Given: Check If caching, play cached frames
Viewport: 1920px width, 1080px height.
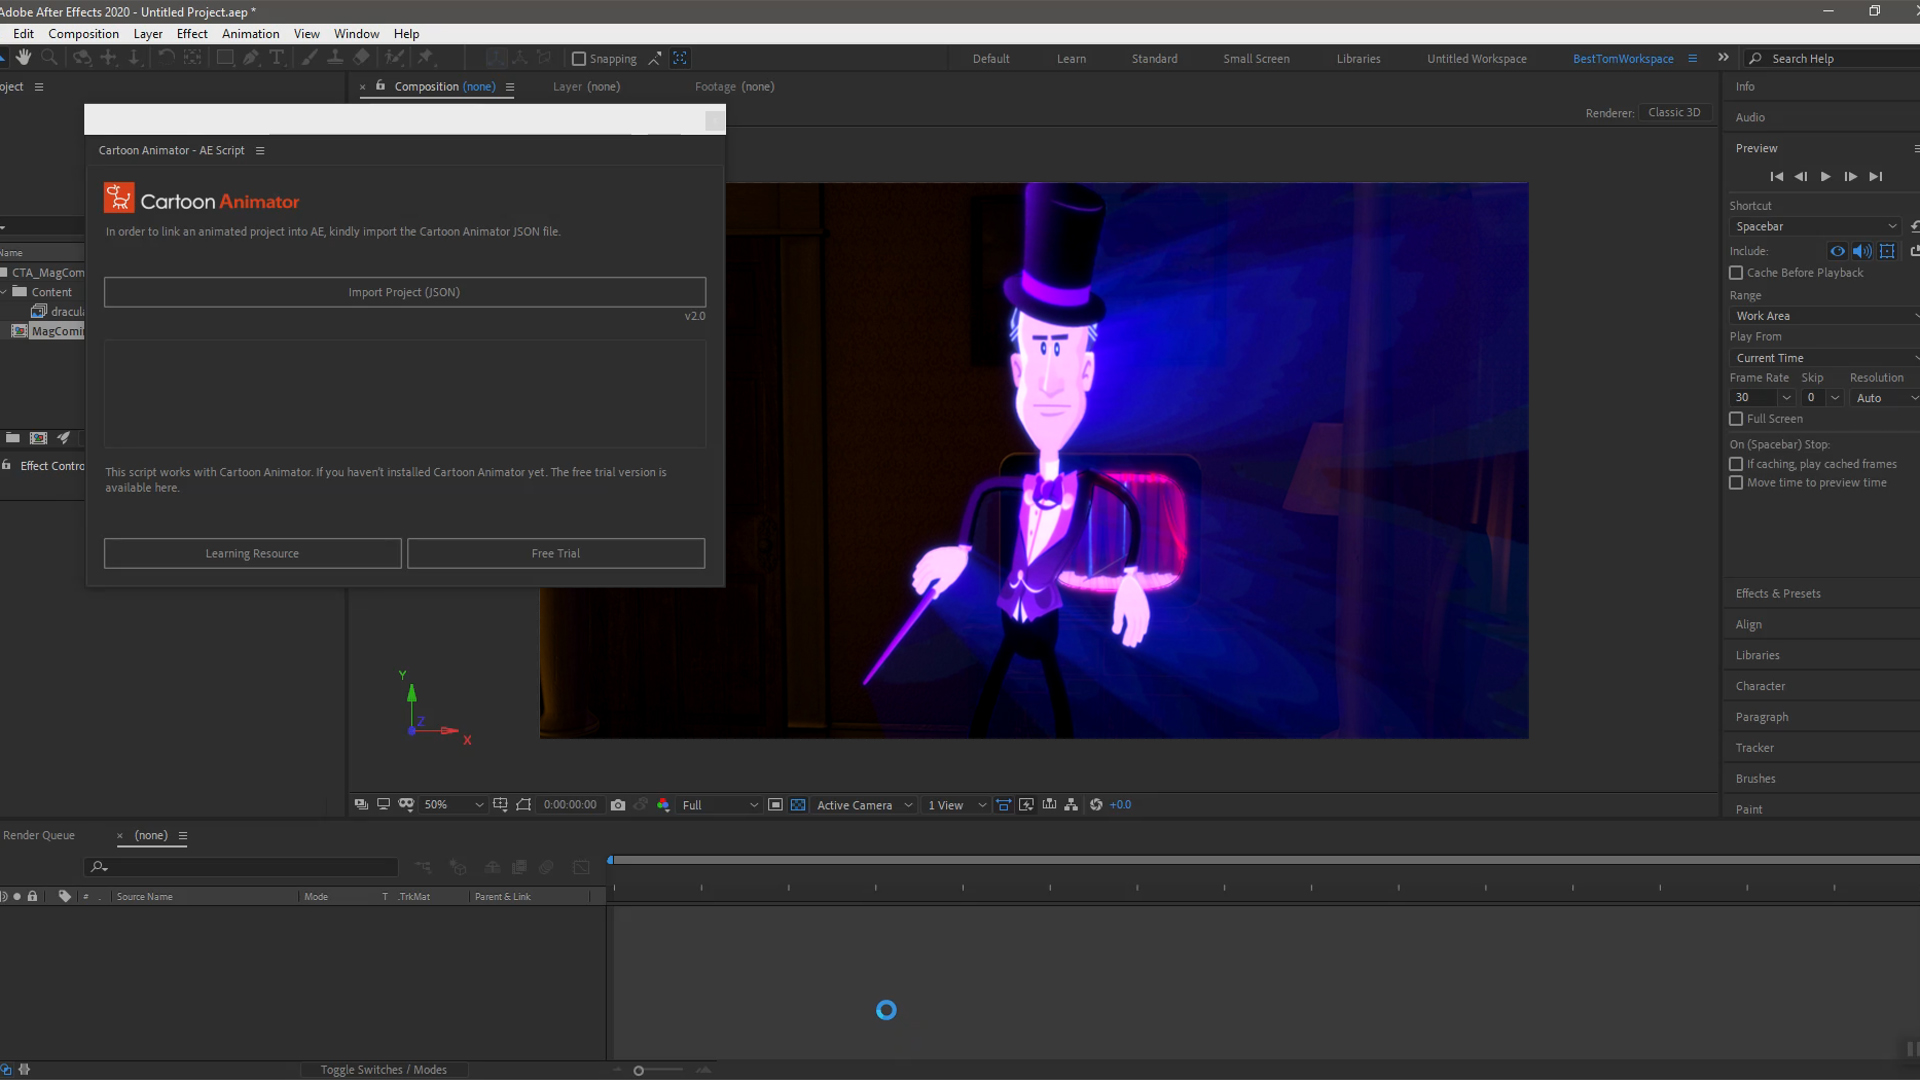Looking at the screenshot, I should [x=1736, y=464].
